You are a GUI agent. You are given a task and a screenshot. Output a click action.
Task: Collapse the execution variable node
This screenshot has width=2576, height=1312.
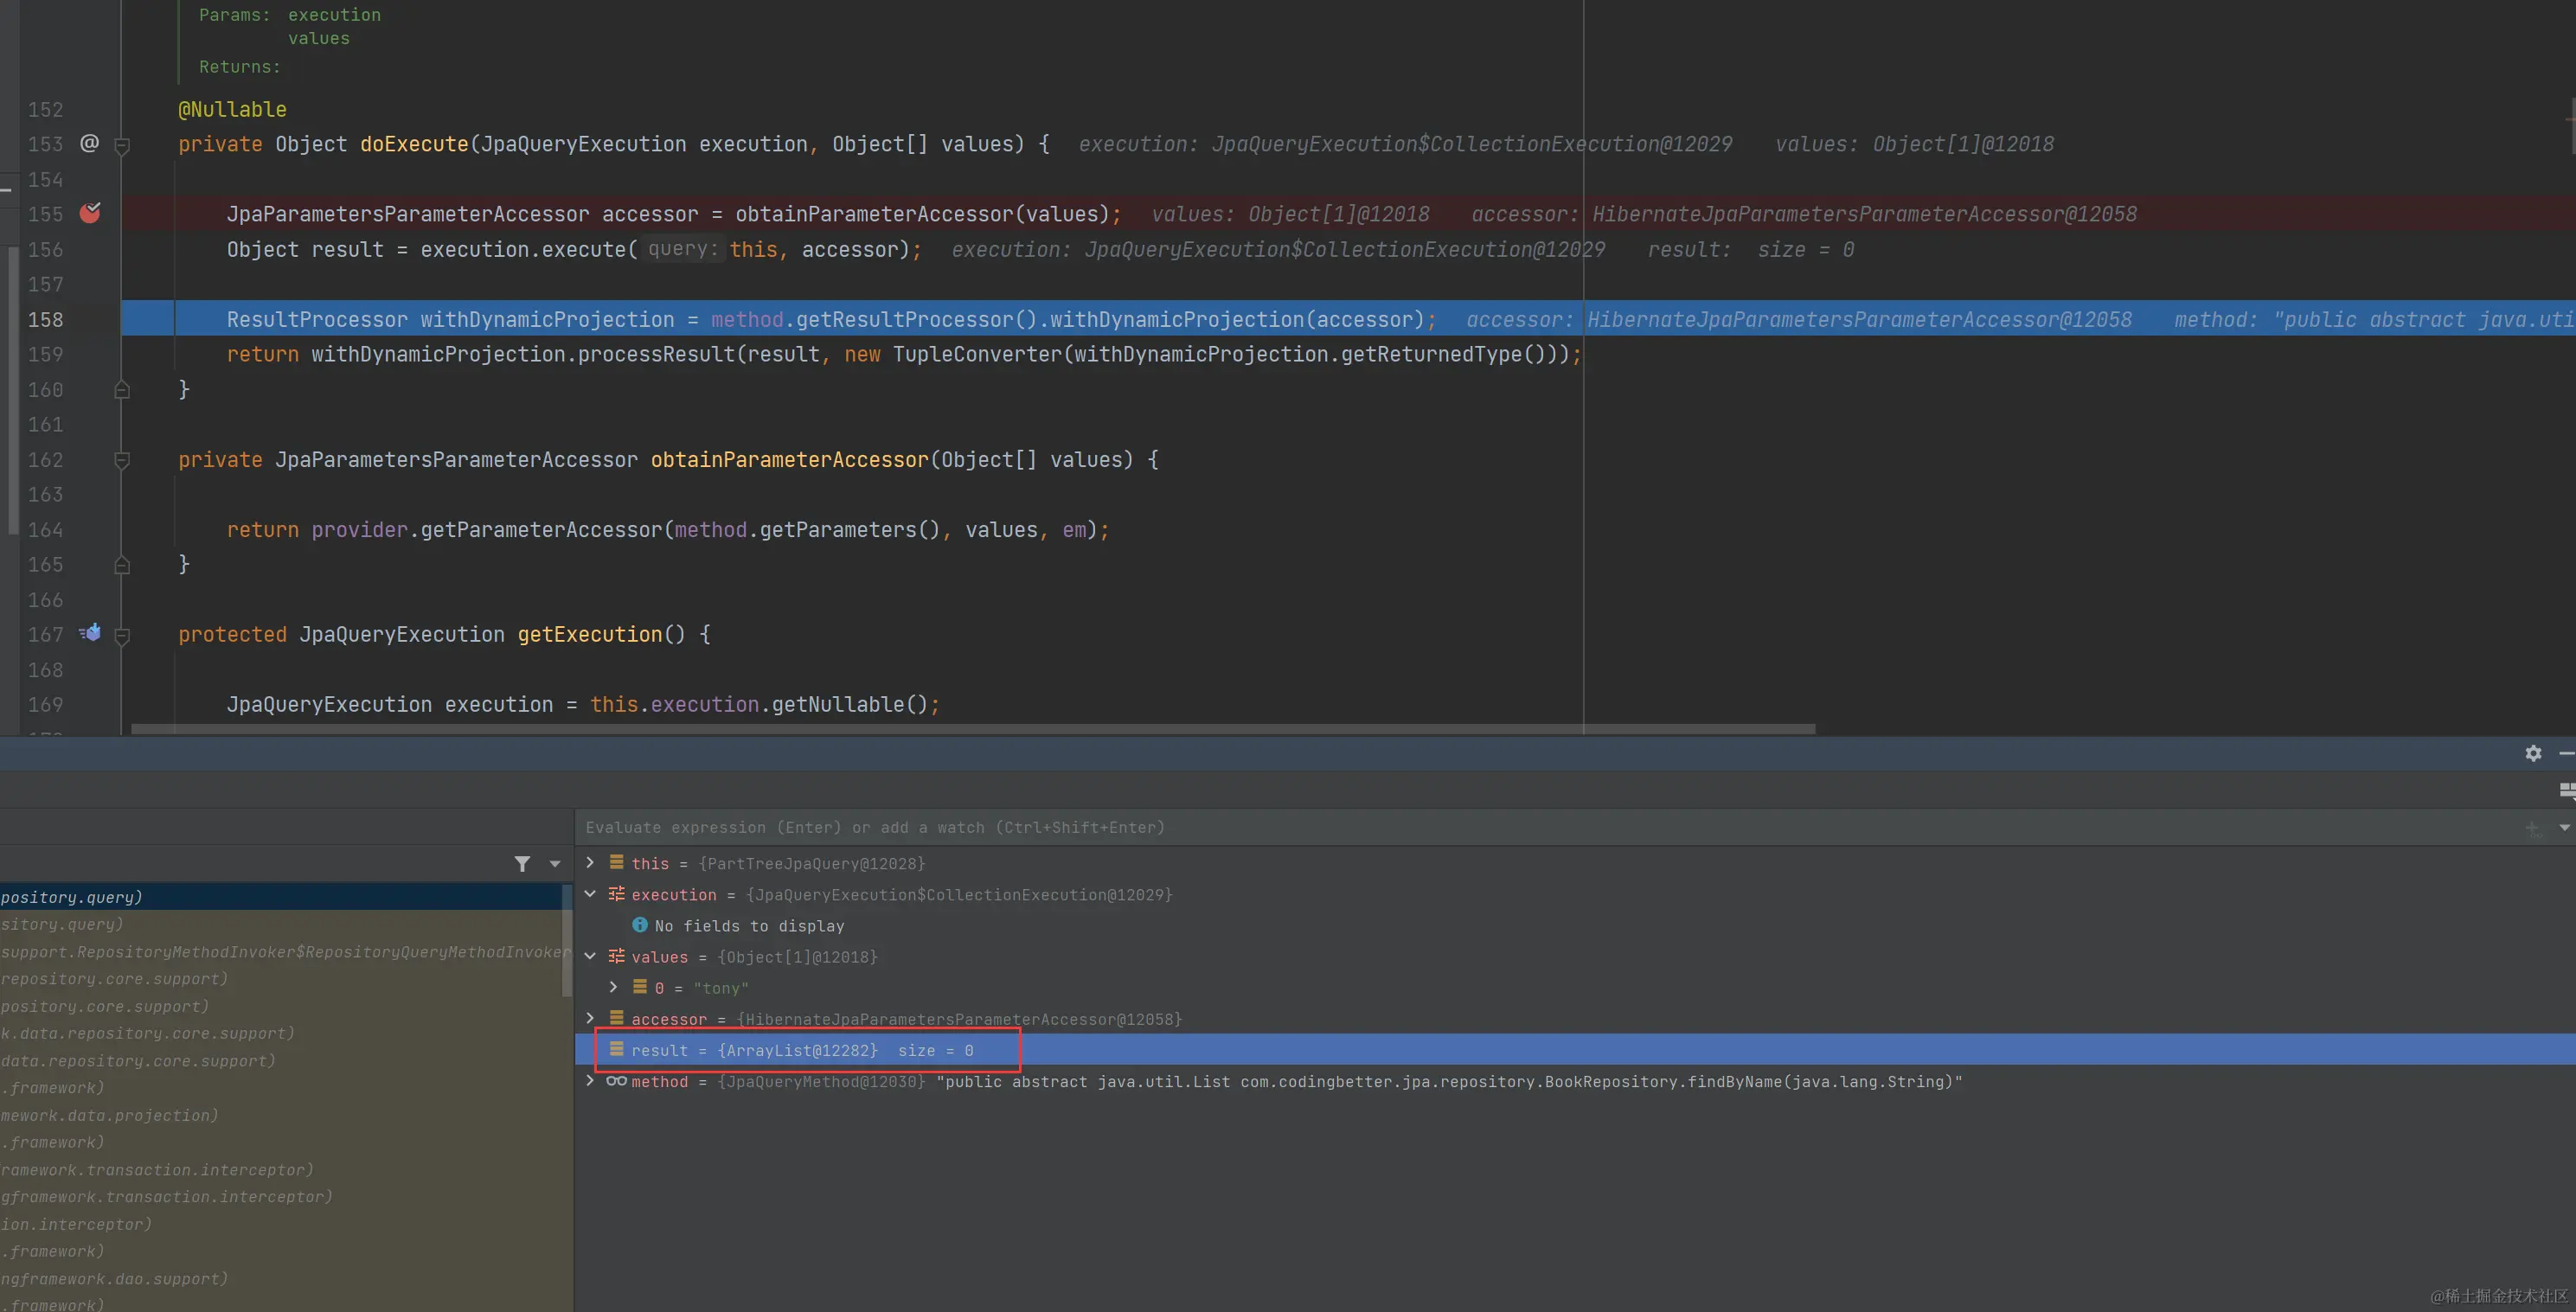coord(590,894)
